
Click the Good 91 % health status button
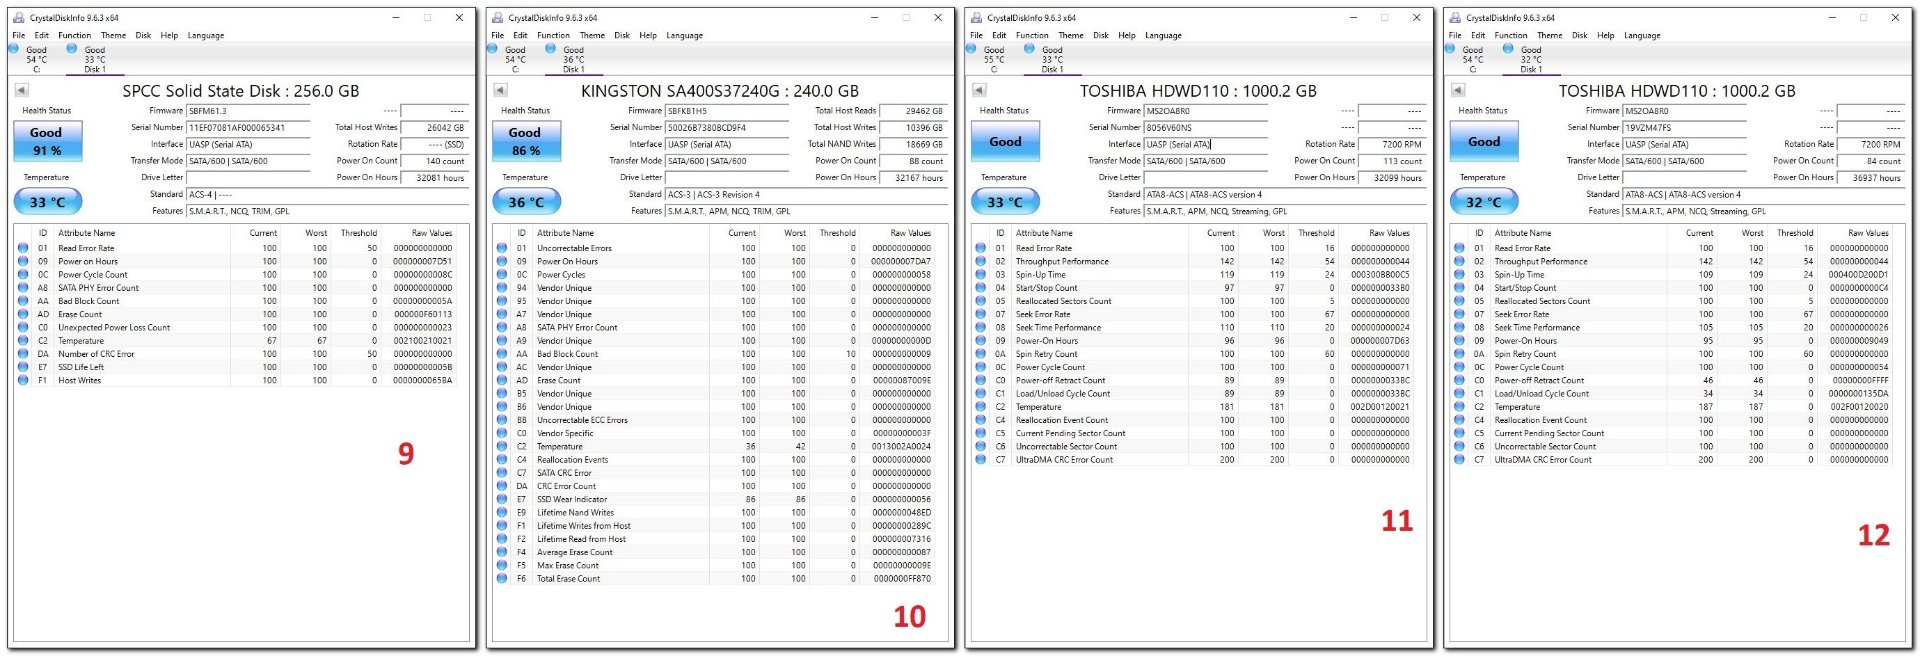[x=47, y=141]
